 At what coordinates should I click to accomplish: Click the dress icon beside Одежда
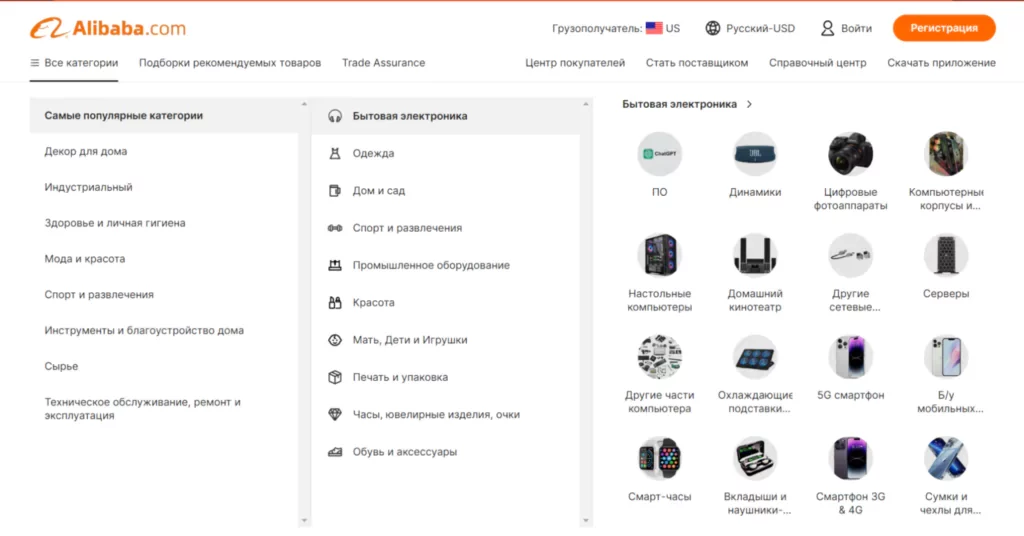335,153
